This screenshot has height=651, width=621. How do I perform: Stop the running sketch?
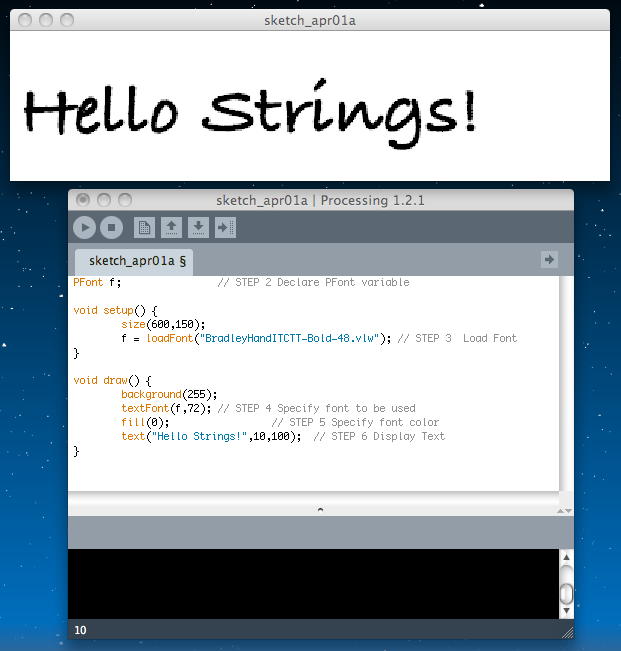(111, 228)
